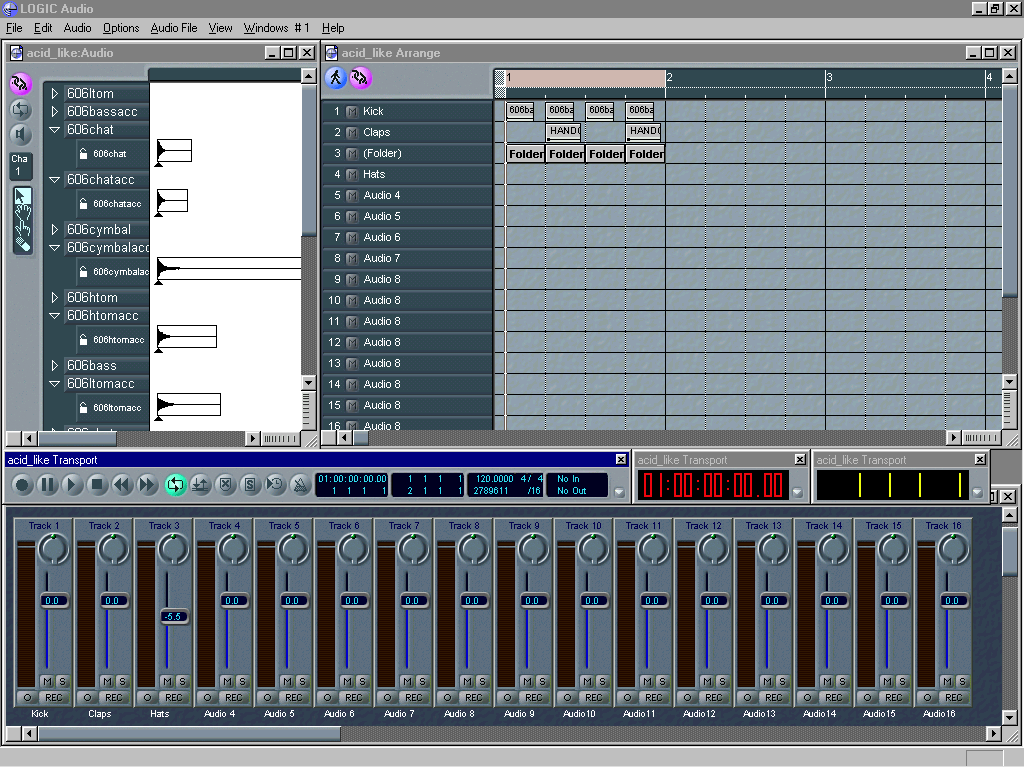Click the Pause button in the transport
Image resolution: width=1024 pixels, height=768 pixels.
(47, 485)
